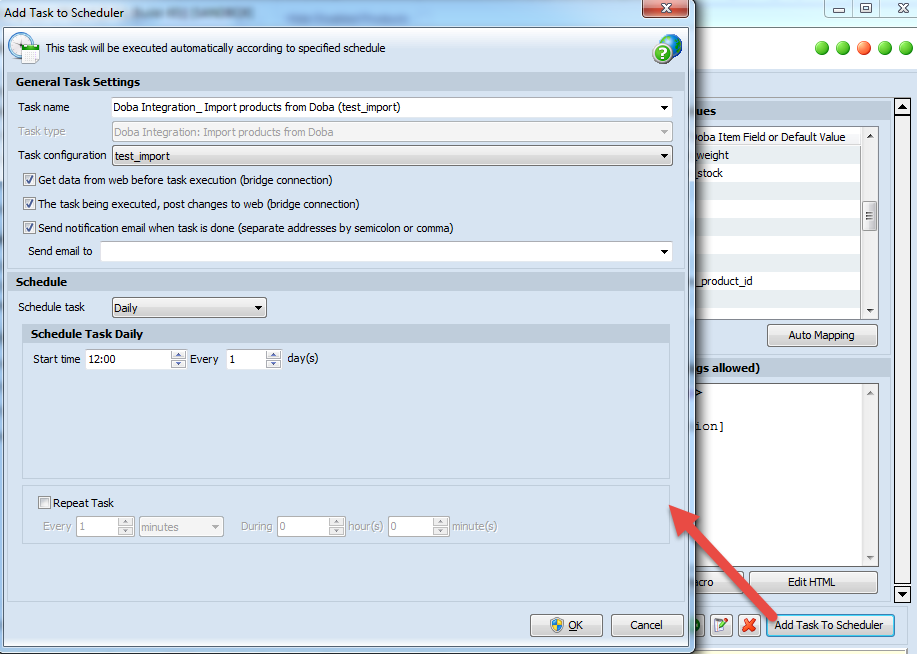Viewport: 917px width, 654px height.
Task: Click Edit HTML button in background window
Action: (812, 582)
